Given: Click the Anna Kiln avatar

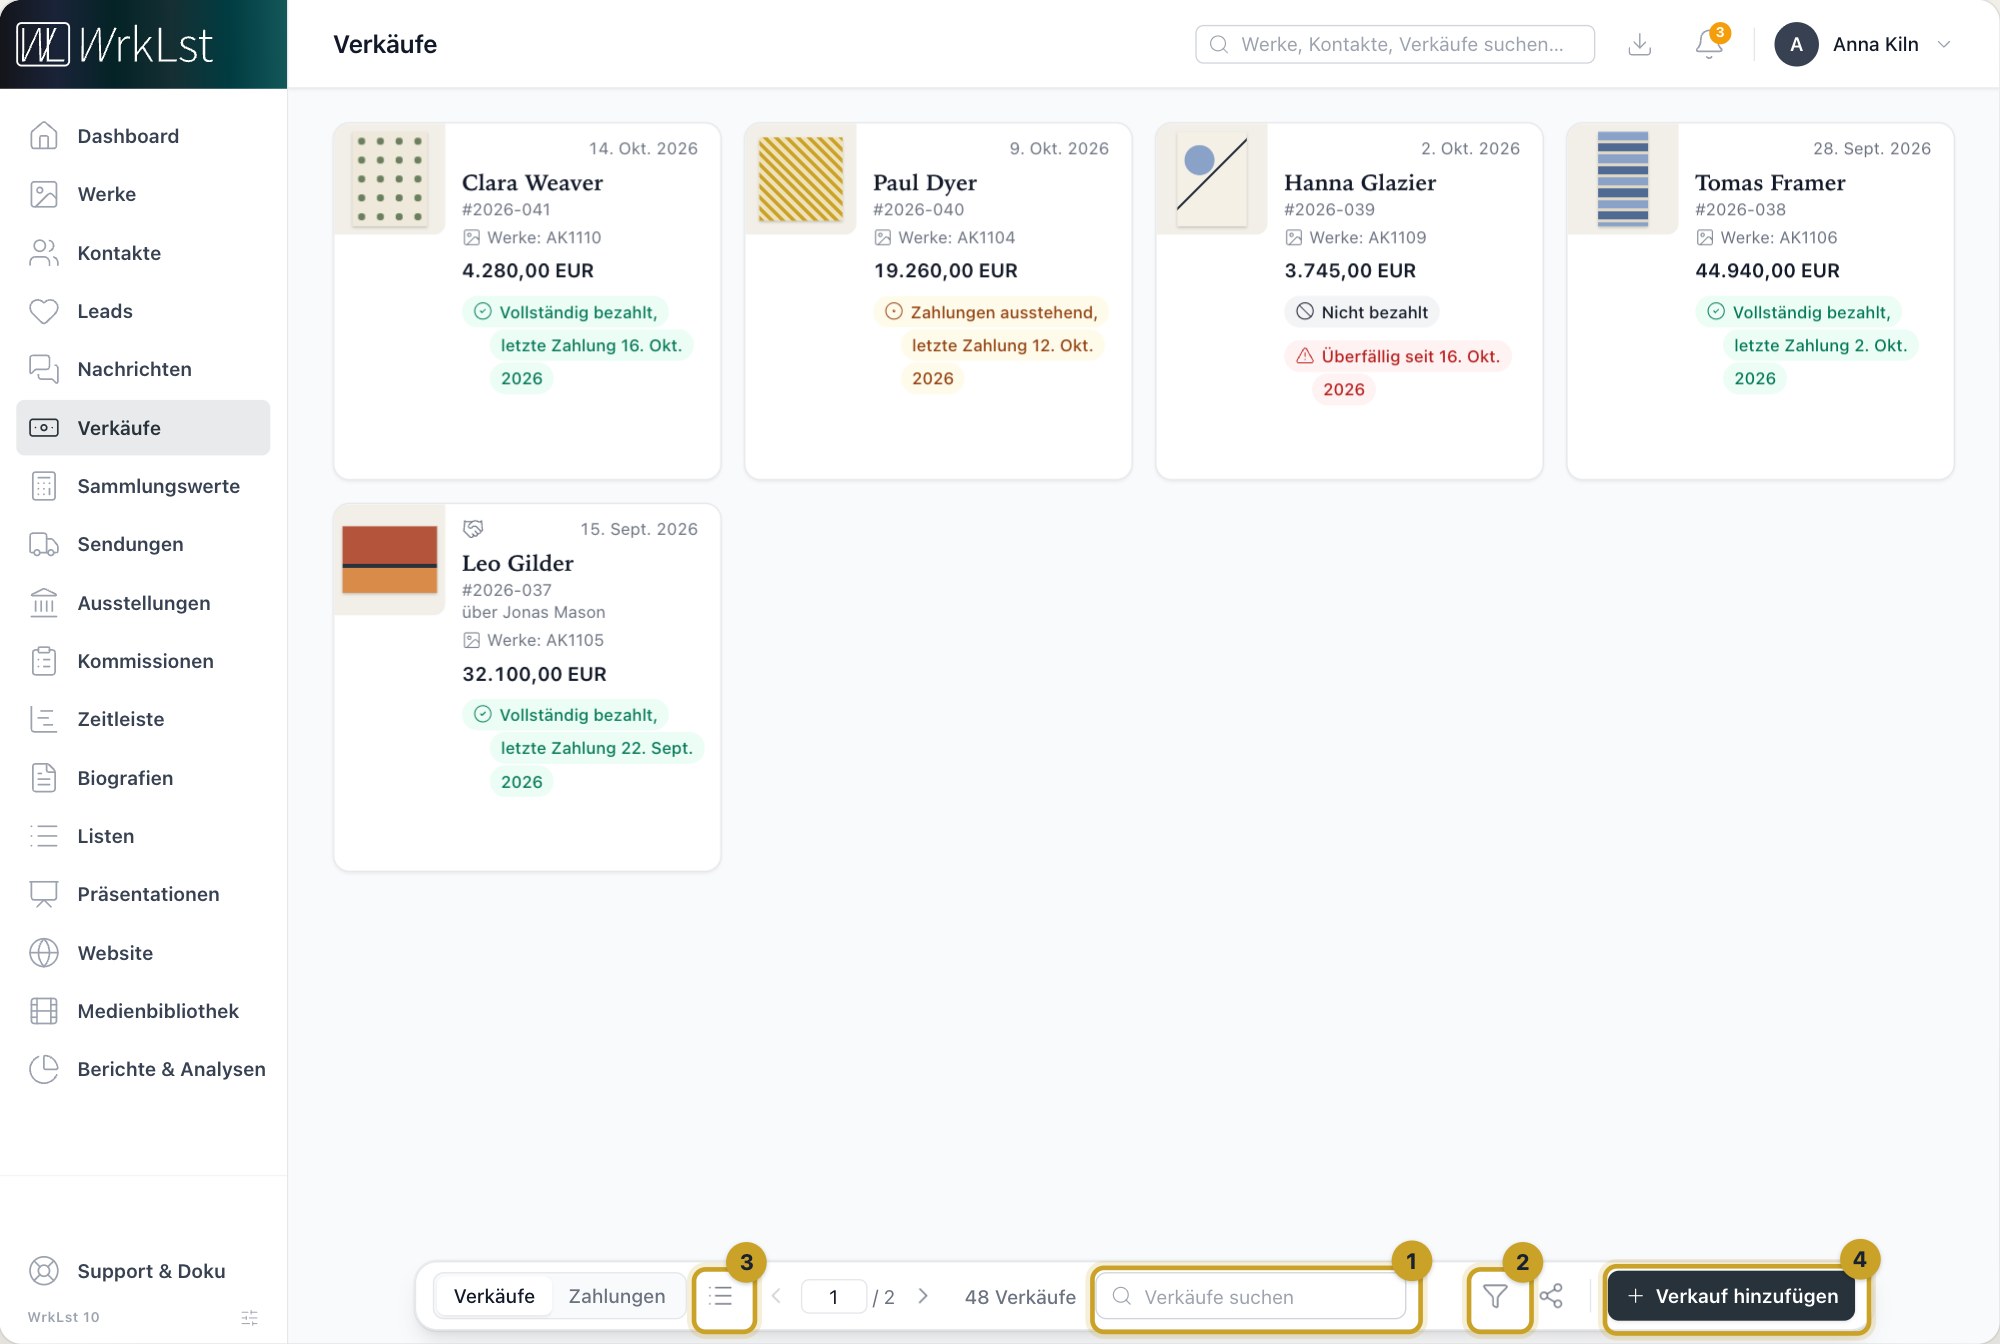Looking at the screenshot, I should click(x=1796, y=44).
